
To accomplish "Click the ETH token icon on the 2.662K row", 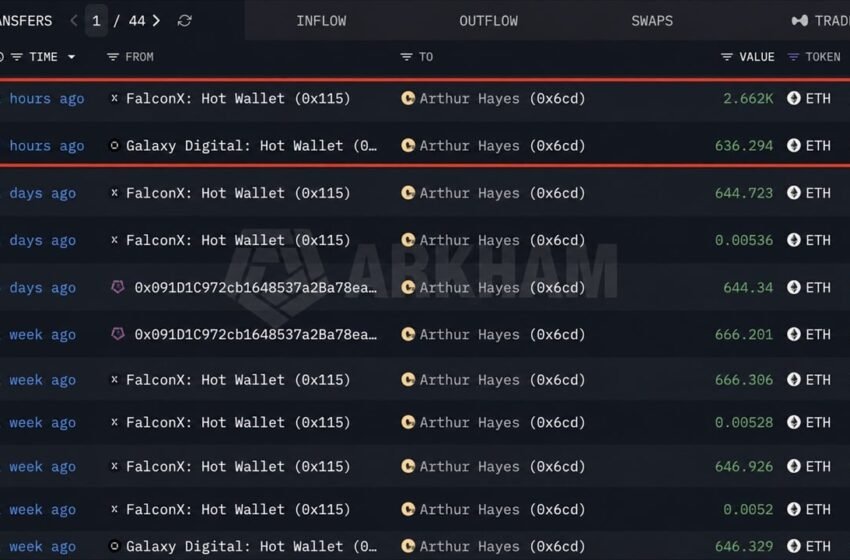I will point(794,98).
